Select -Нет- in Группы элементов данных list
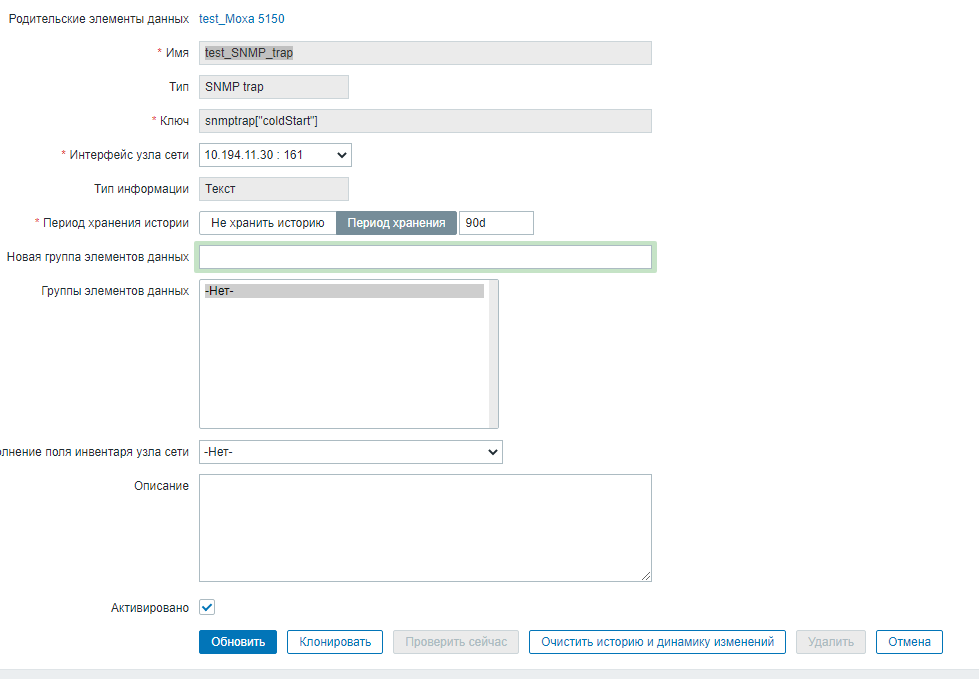This screenshot has height=679, width=979. (343, 291)
